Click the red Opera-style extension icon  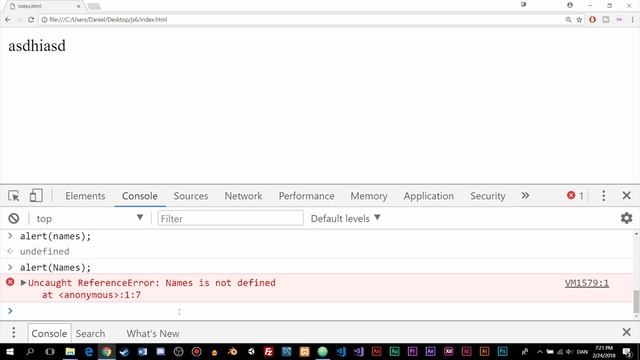tap(592, 20)
